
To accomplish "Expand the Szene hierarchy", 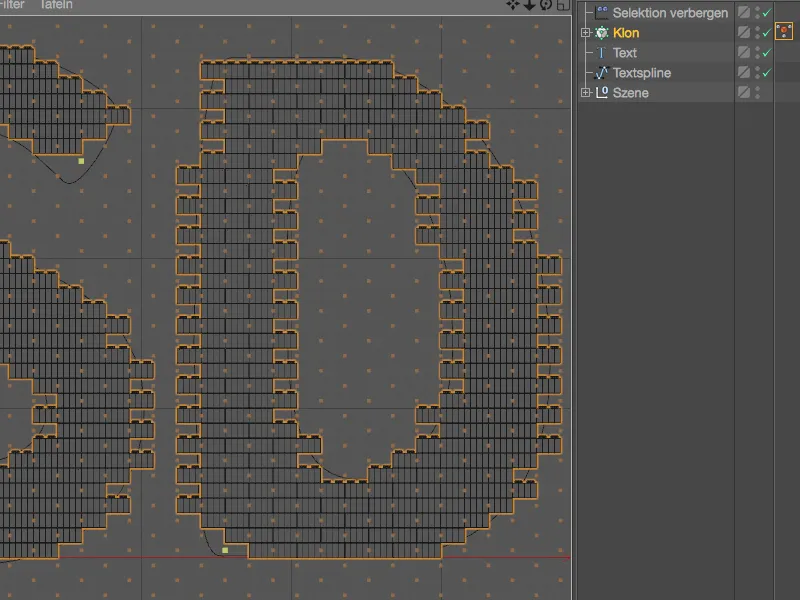I will [584, 92].
